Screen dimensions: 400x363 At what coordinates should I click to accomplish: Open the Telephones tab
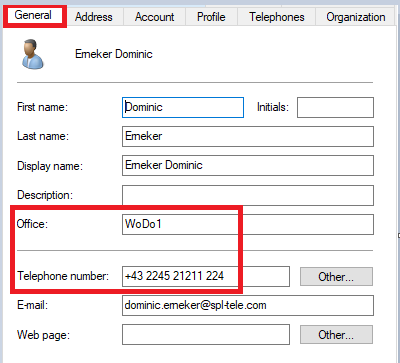(x=277, y=17)
